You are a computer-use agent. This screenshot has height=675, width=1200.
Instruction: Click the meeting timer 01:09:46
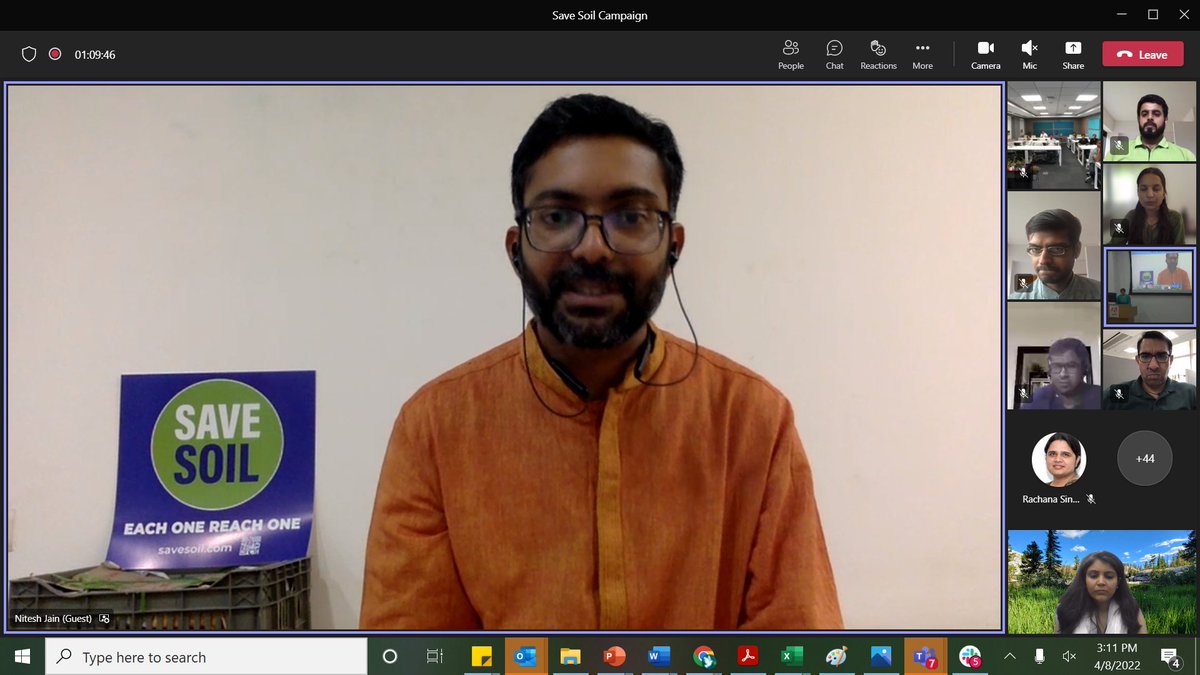[95, 55]
